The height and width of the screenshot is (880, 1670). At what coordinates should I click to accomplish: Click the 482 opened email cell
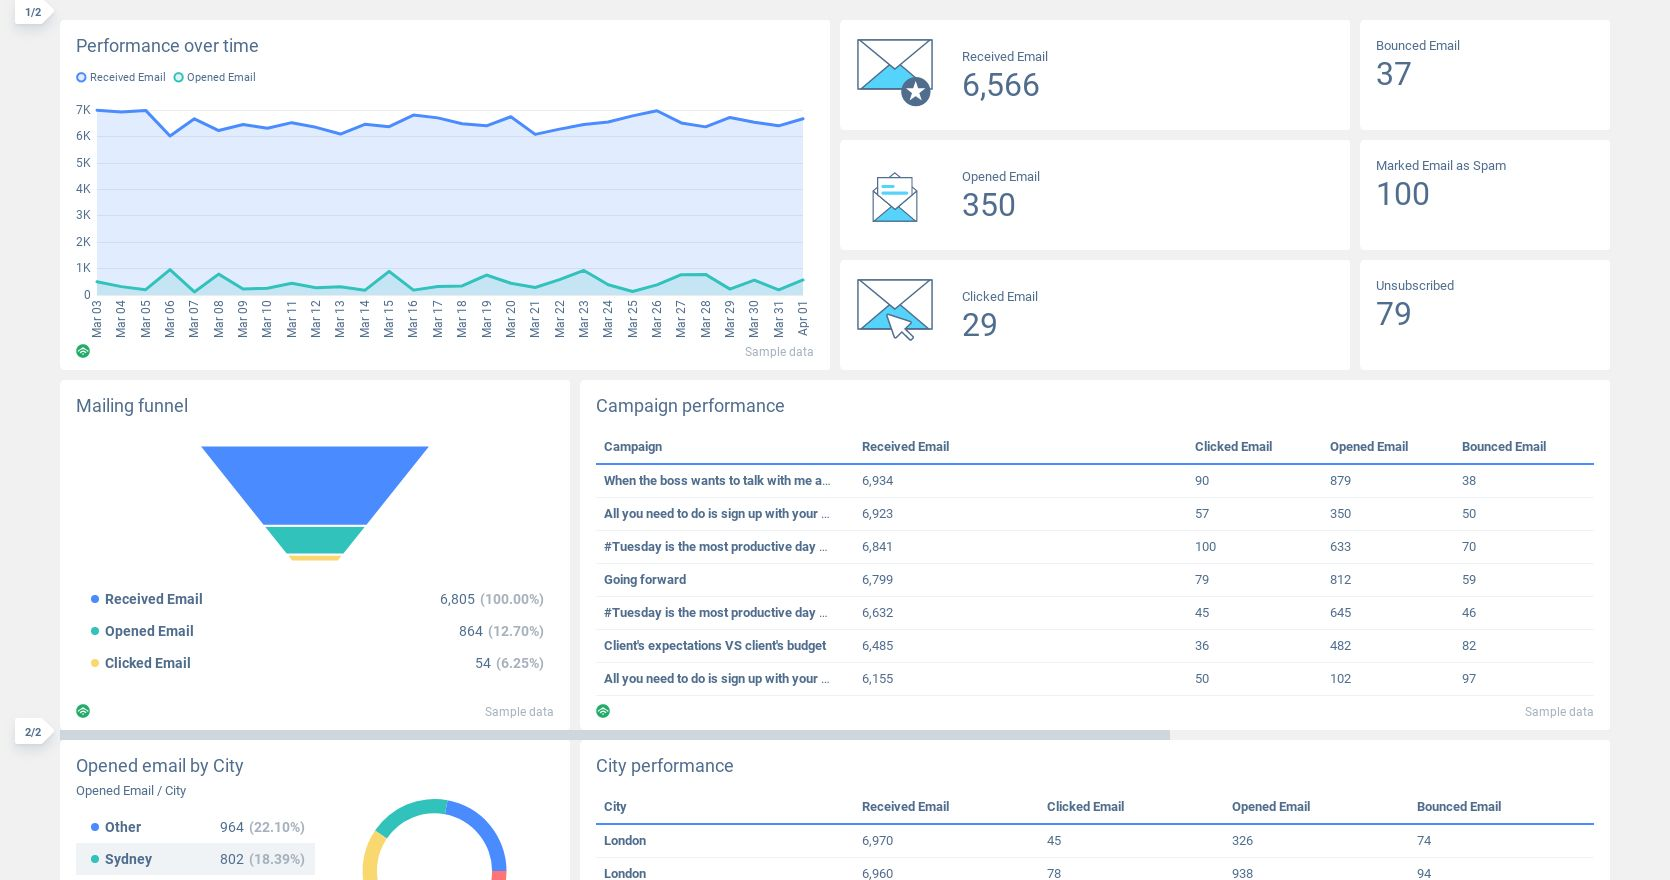pos(1340,646)
